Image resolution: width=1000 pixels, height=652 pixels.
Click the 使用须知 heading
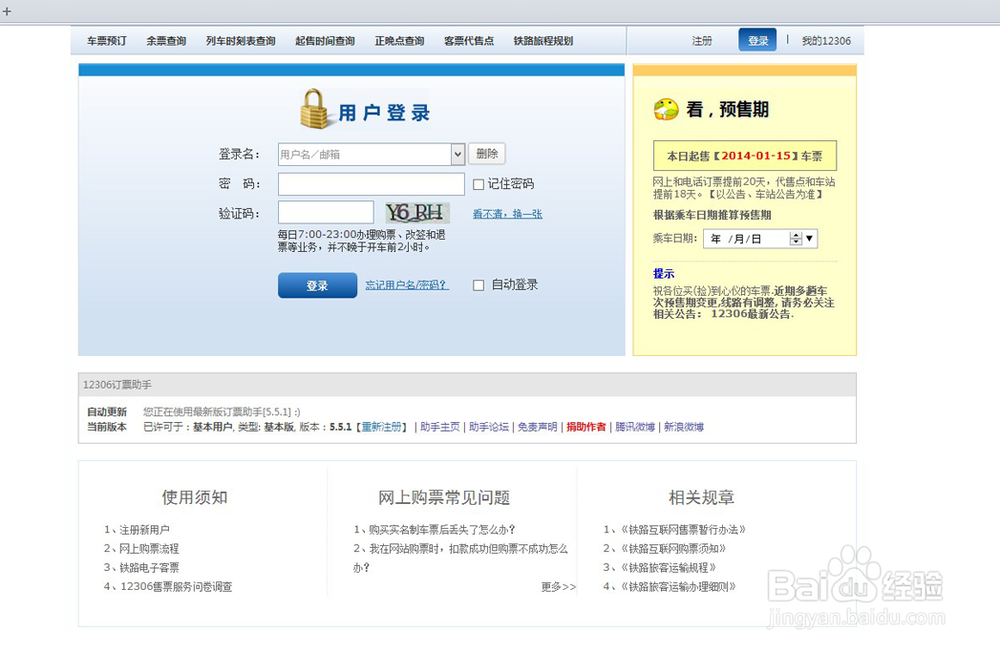pyautogui.click(x=195, y=498)
